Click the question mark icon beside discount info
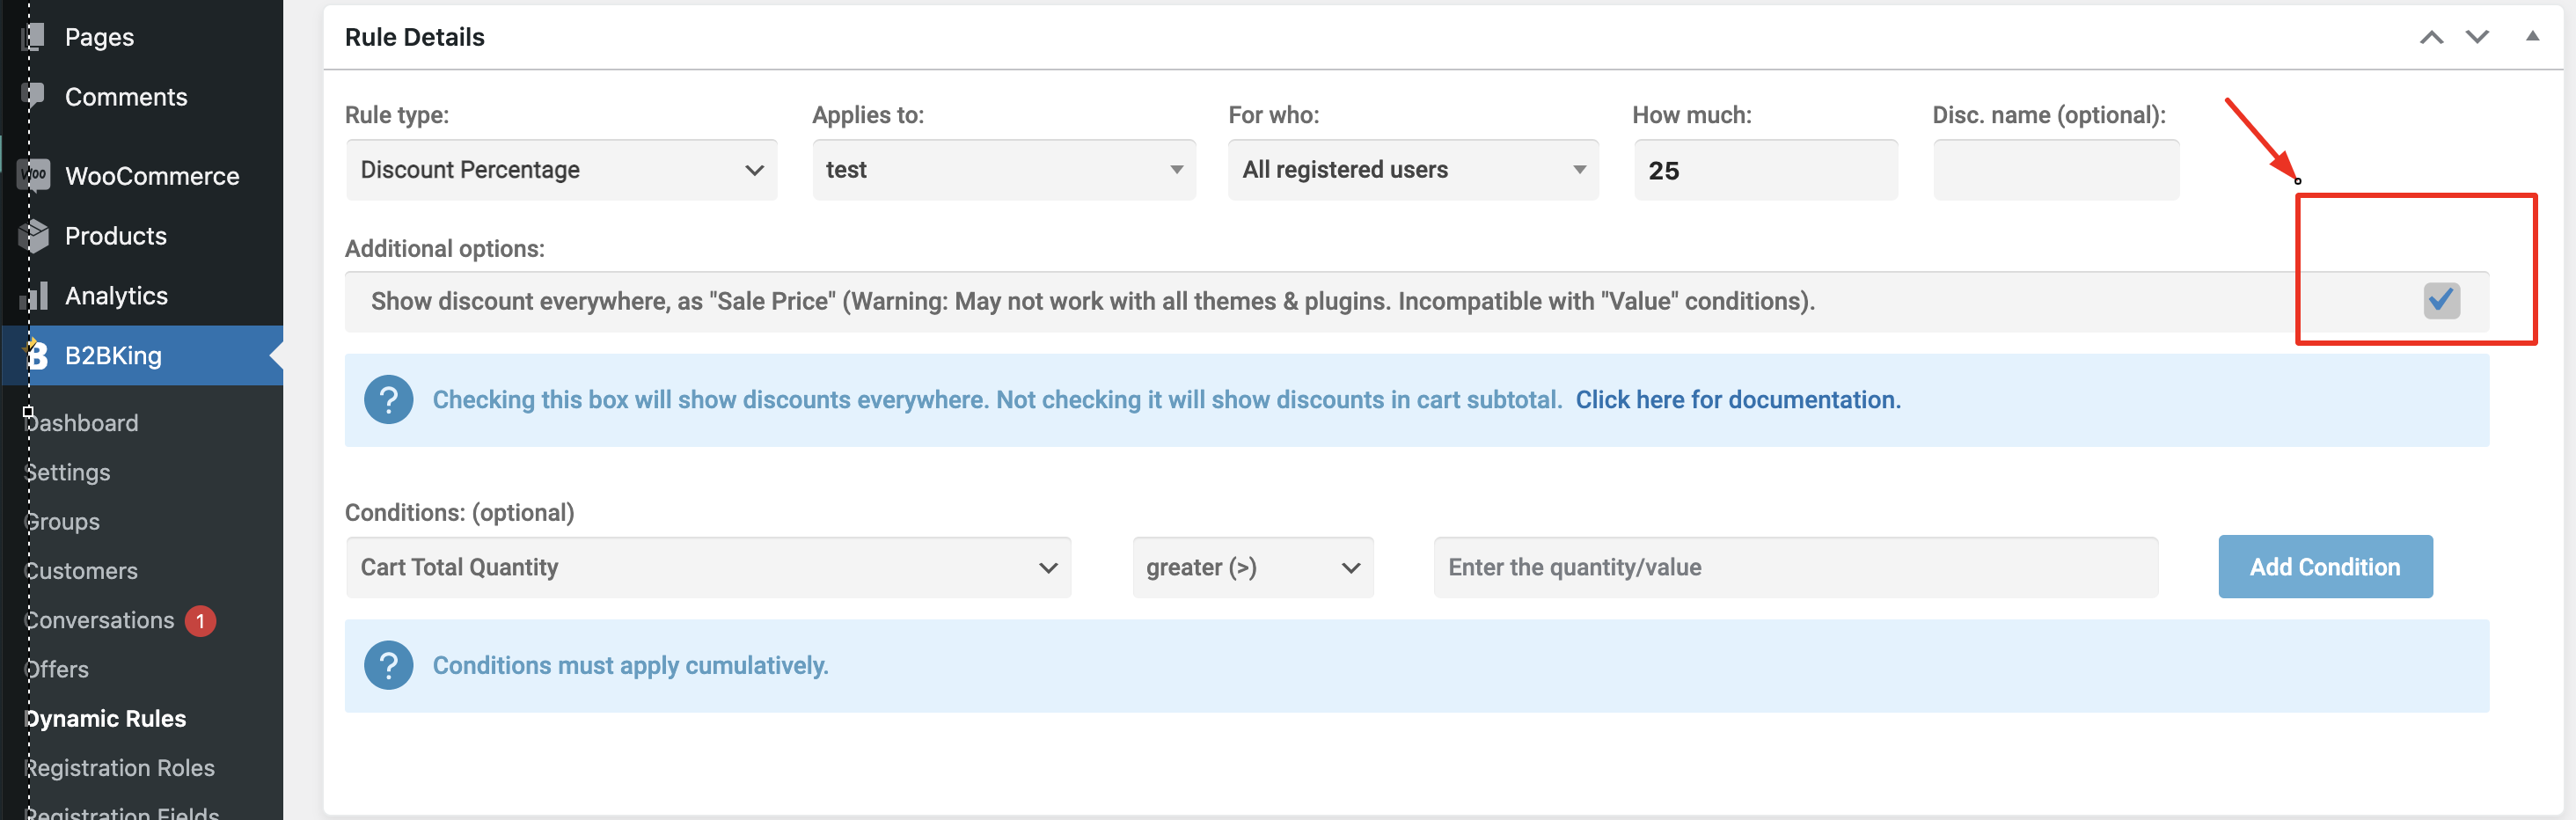The width and height of the screenshot is (2576, 820). [389, 399]
